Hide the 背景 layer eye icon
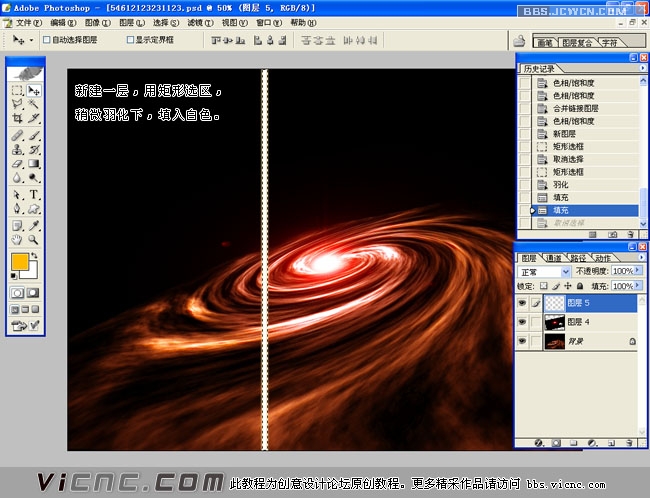Viewport: 650px width, 498px height. (522, 341)
